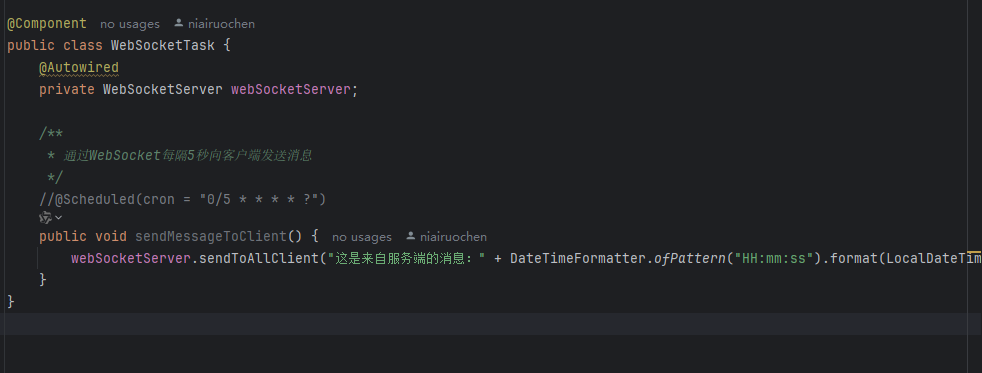Click the @Component annotation
Viewport: 982px width, 373px height.
click(x=47, y=24)
